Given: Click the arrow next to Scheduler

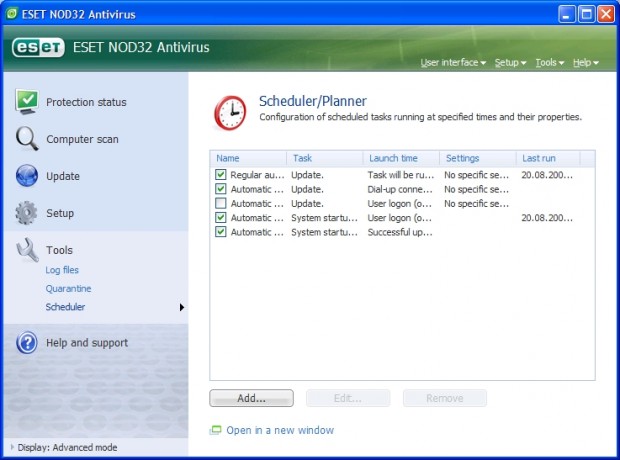Looking at the screenshot, I should point(181,307).
